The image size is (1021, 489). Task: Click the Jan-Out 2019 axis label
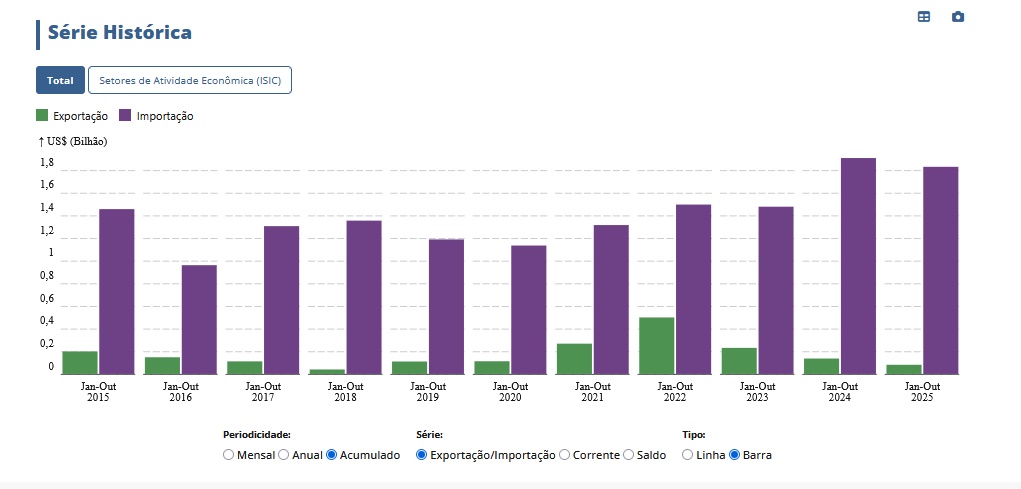pyautogui.click(x=427, y=392)
